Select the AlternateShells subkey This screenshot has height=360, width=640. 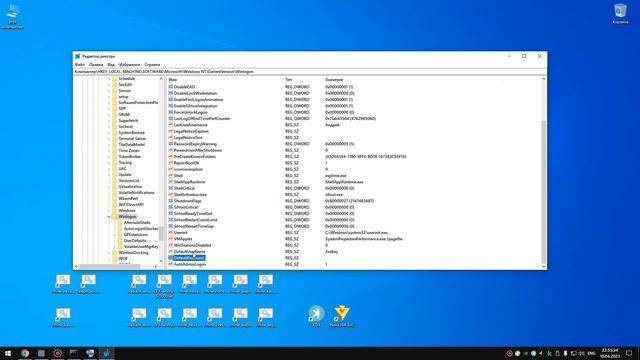coord(137,223)
